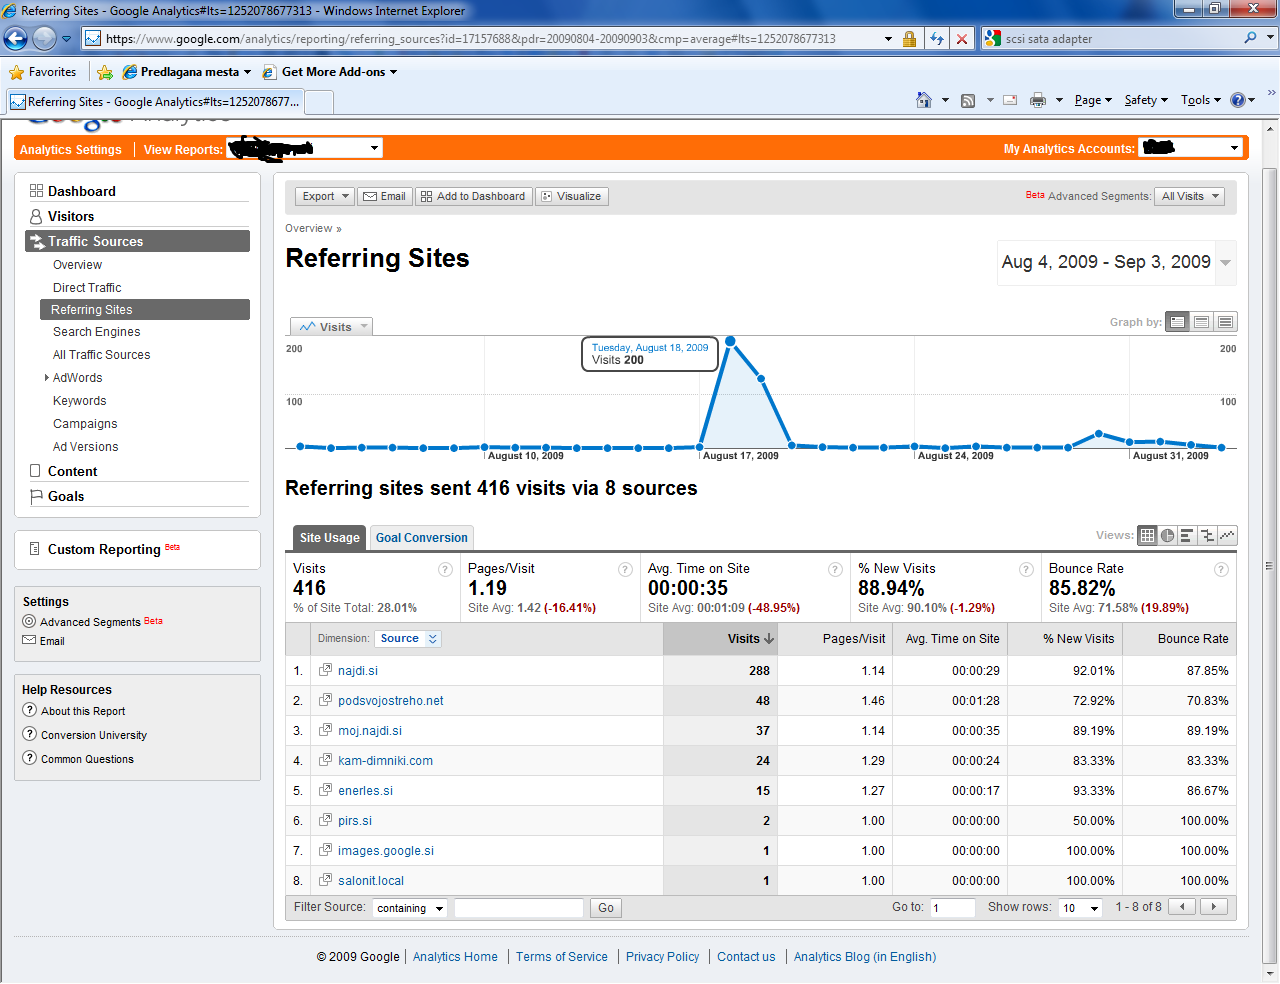Click the Favorites star button

(x=44, y=72)
